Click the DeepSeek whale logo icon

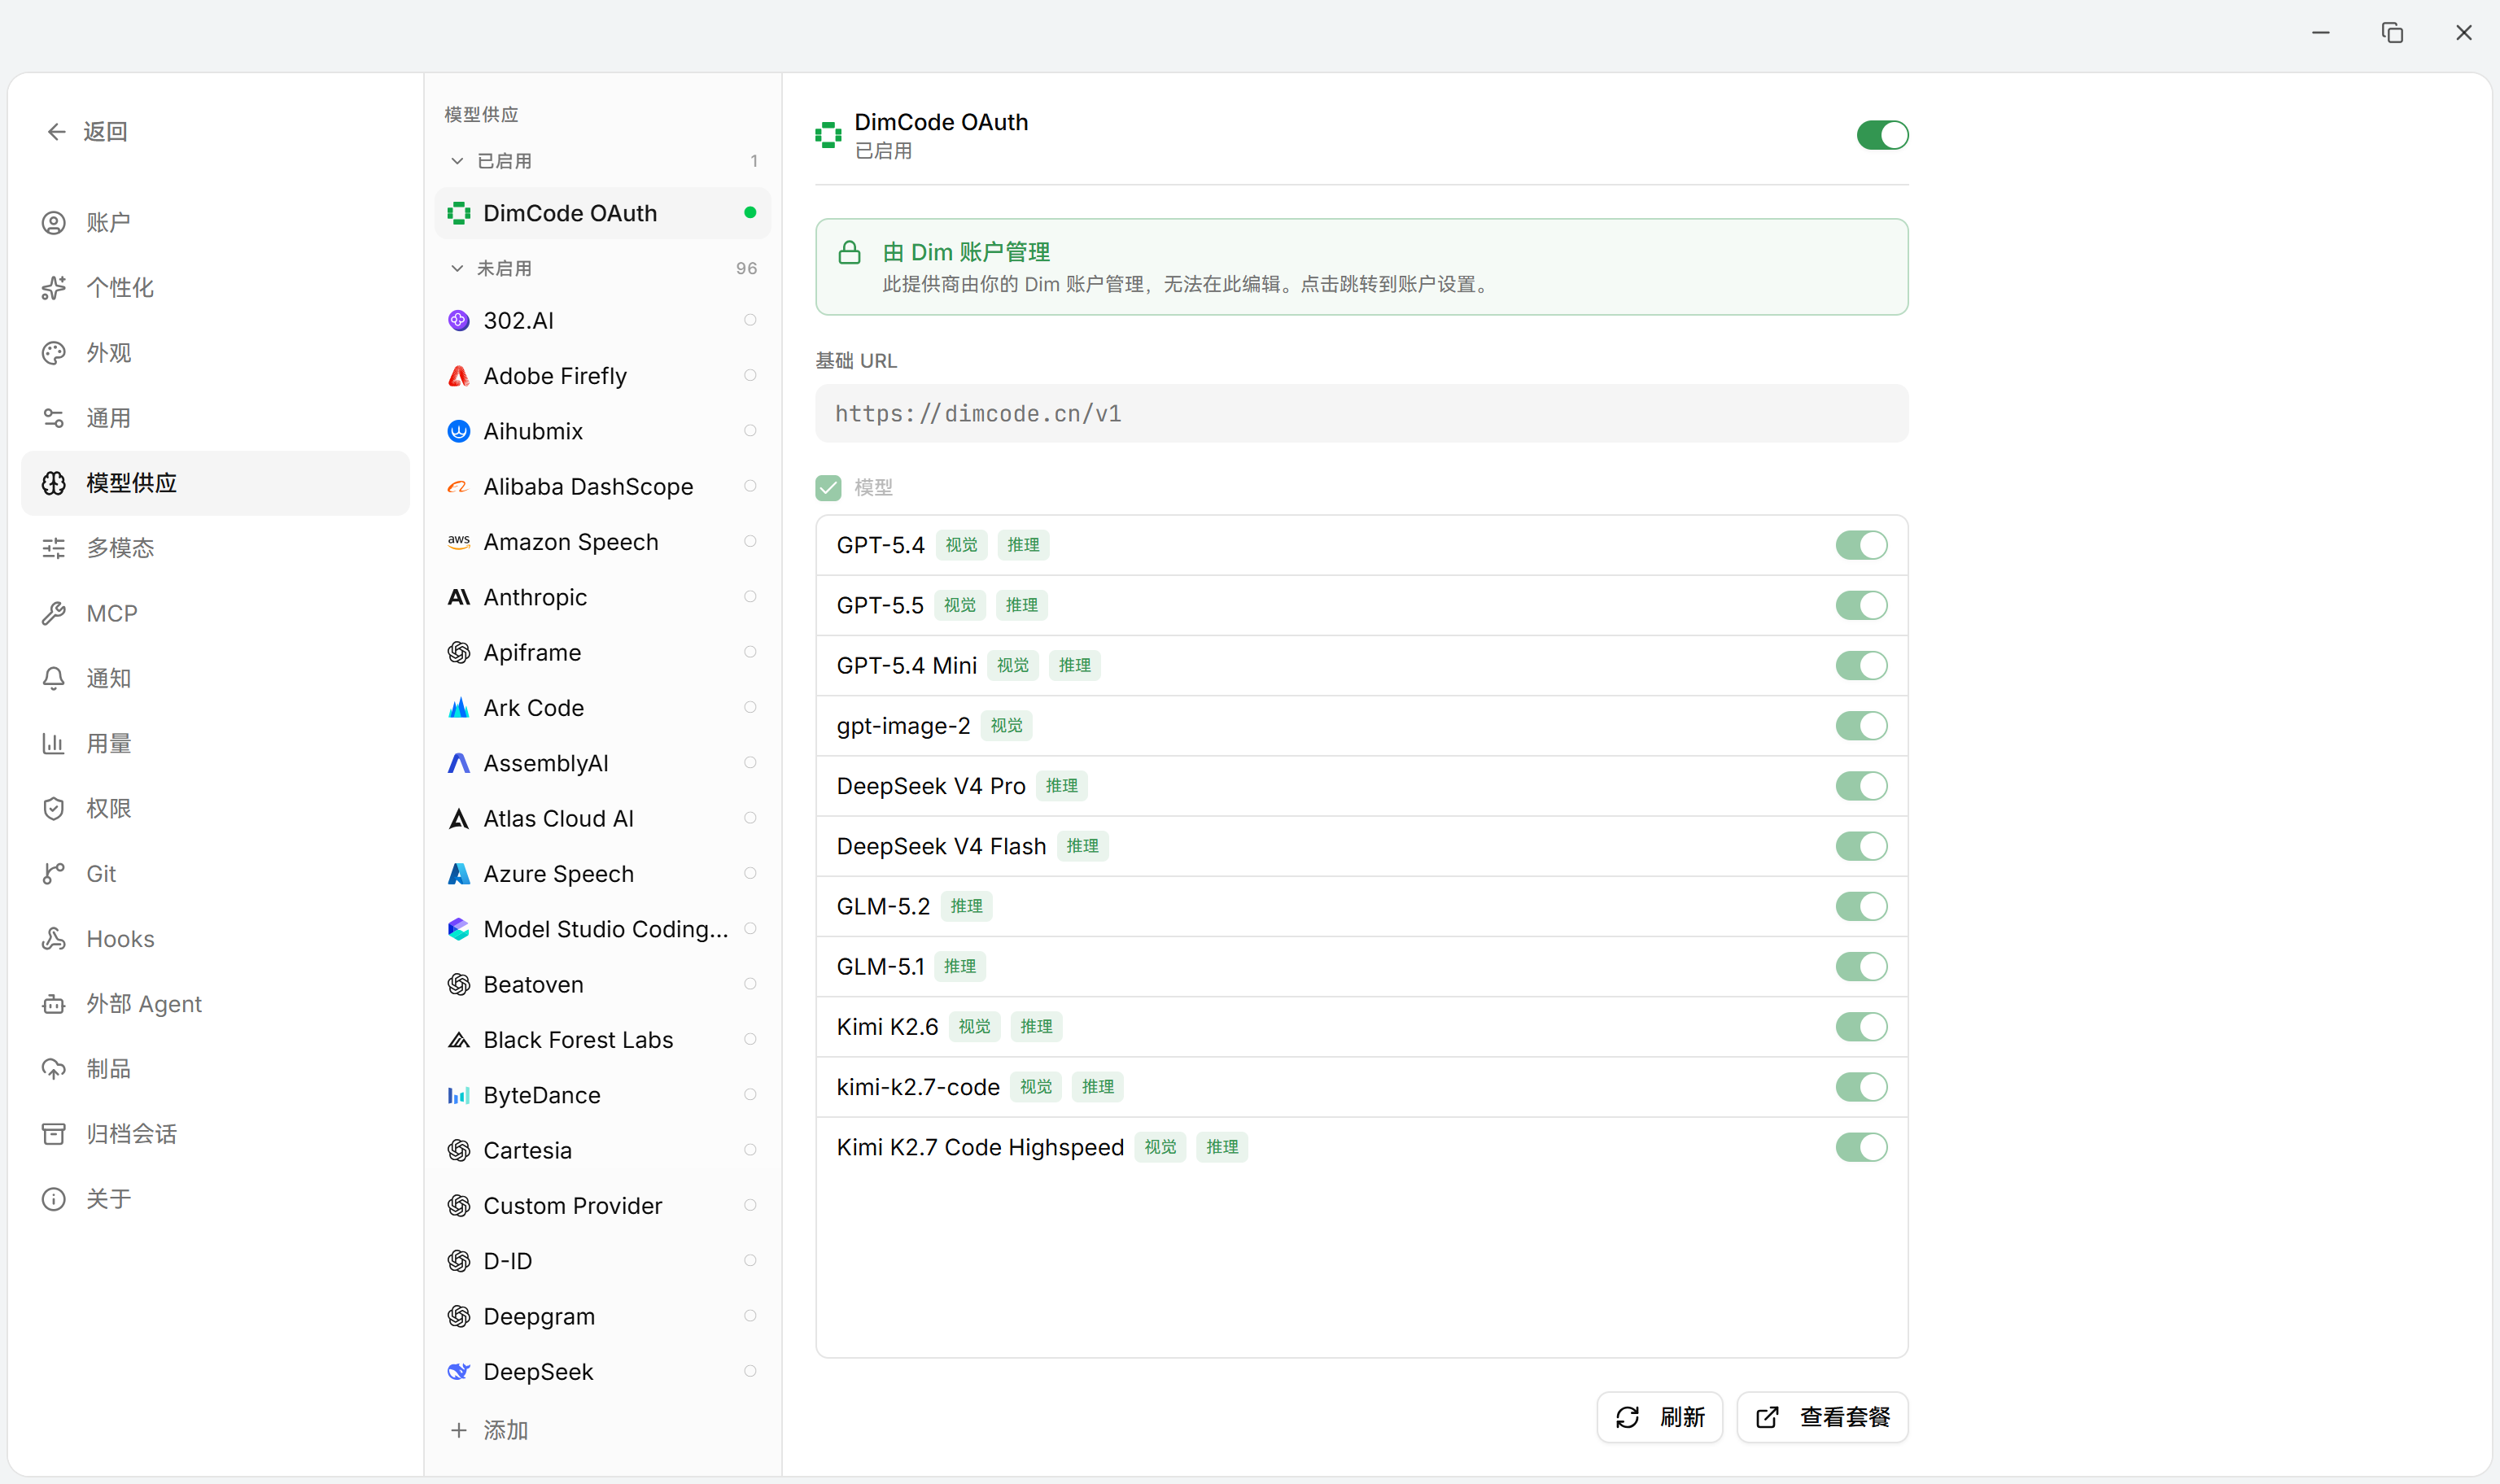click(459, 1372)
